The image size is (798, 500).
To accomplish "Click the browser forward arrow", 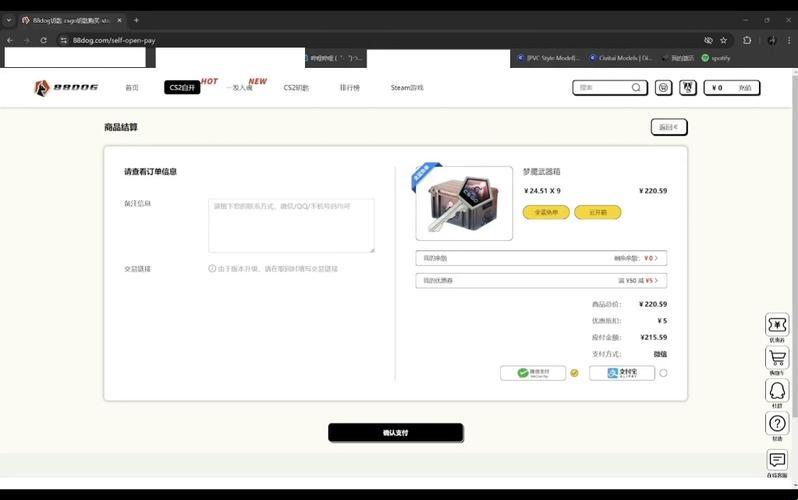I will click(26, 40).
